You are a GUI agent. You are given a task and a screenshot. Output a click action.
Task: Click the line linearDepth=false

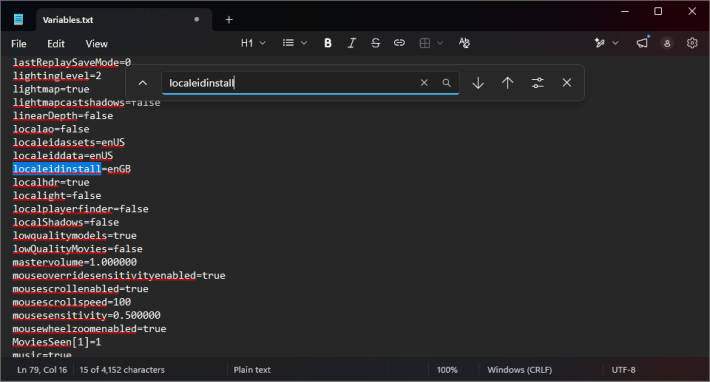(x=63, y=116)
